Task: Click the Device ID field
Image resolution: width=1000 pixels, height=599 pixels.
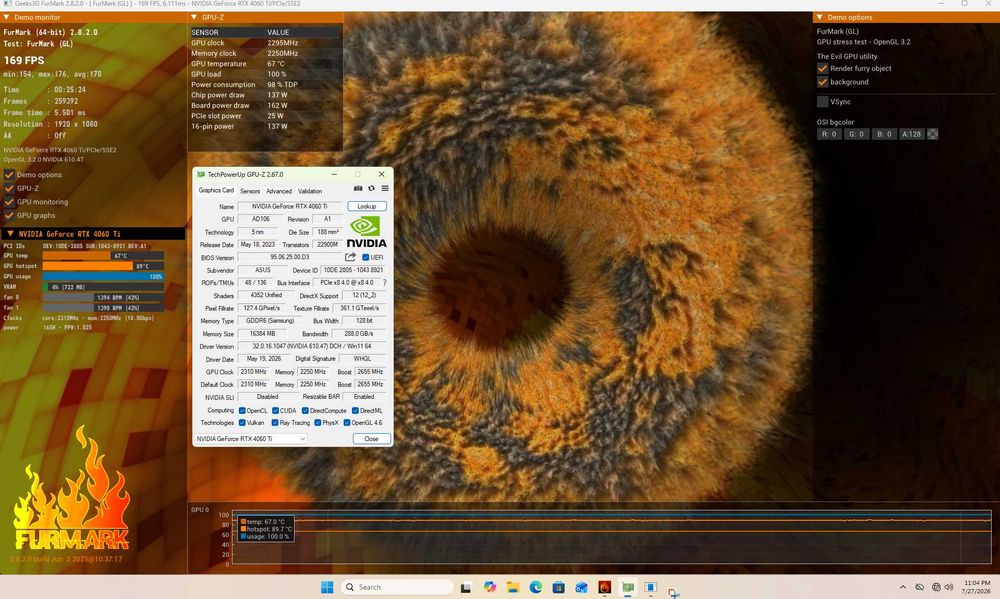Action: (x=353, y=270)
